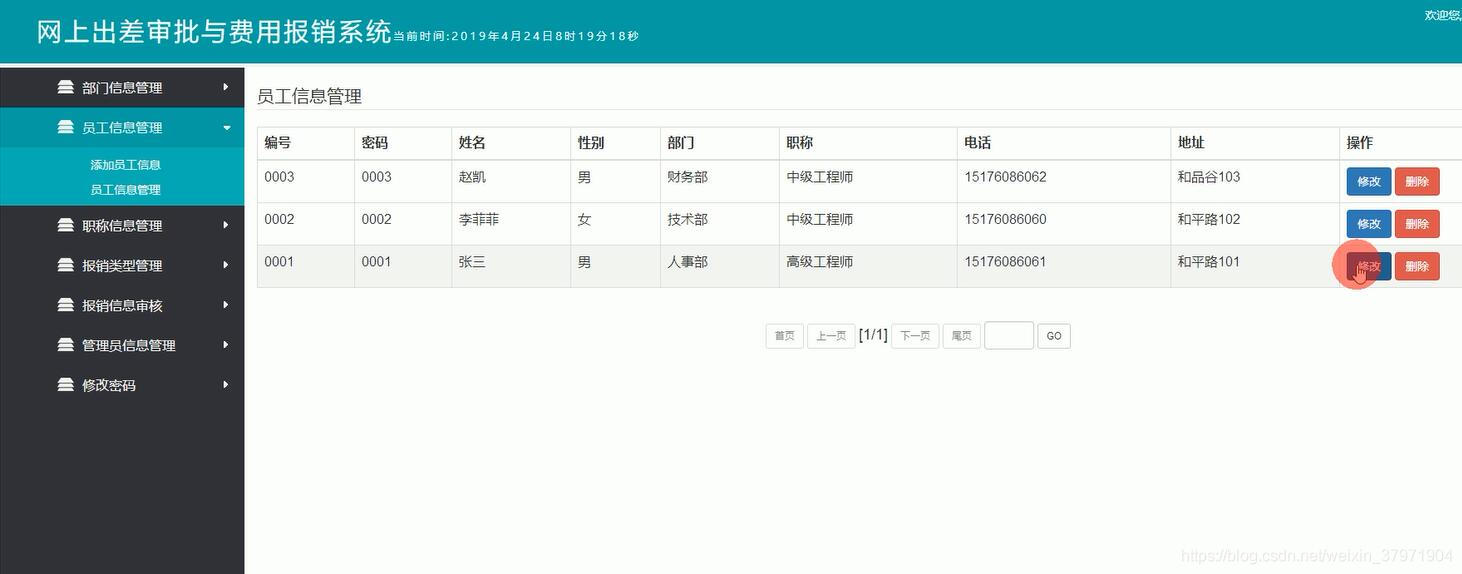Click 修改 for employee 李菲菲
Screen dimensions: 1462x574
[x=1369, y=224]
